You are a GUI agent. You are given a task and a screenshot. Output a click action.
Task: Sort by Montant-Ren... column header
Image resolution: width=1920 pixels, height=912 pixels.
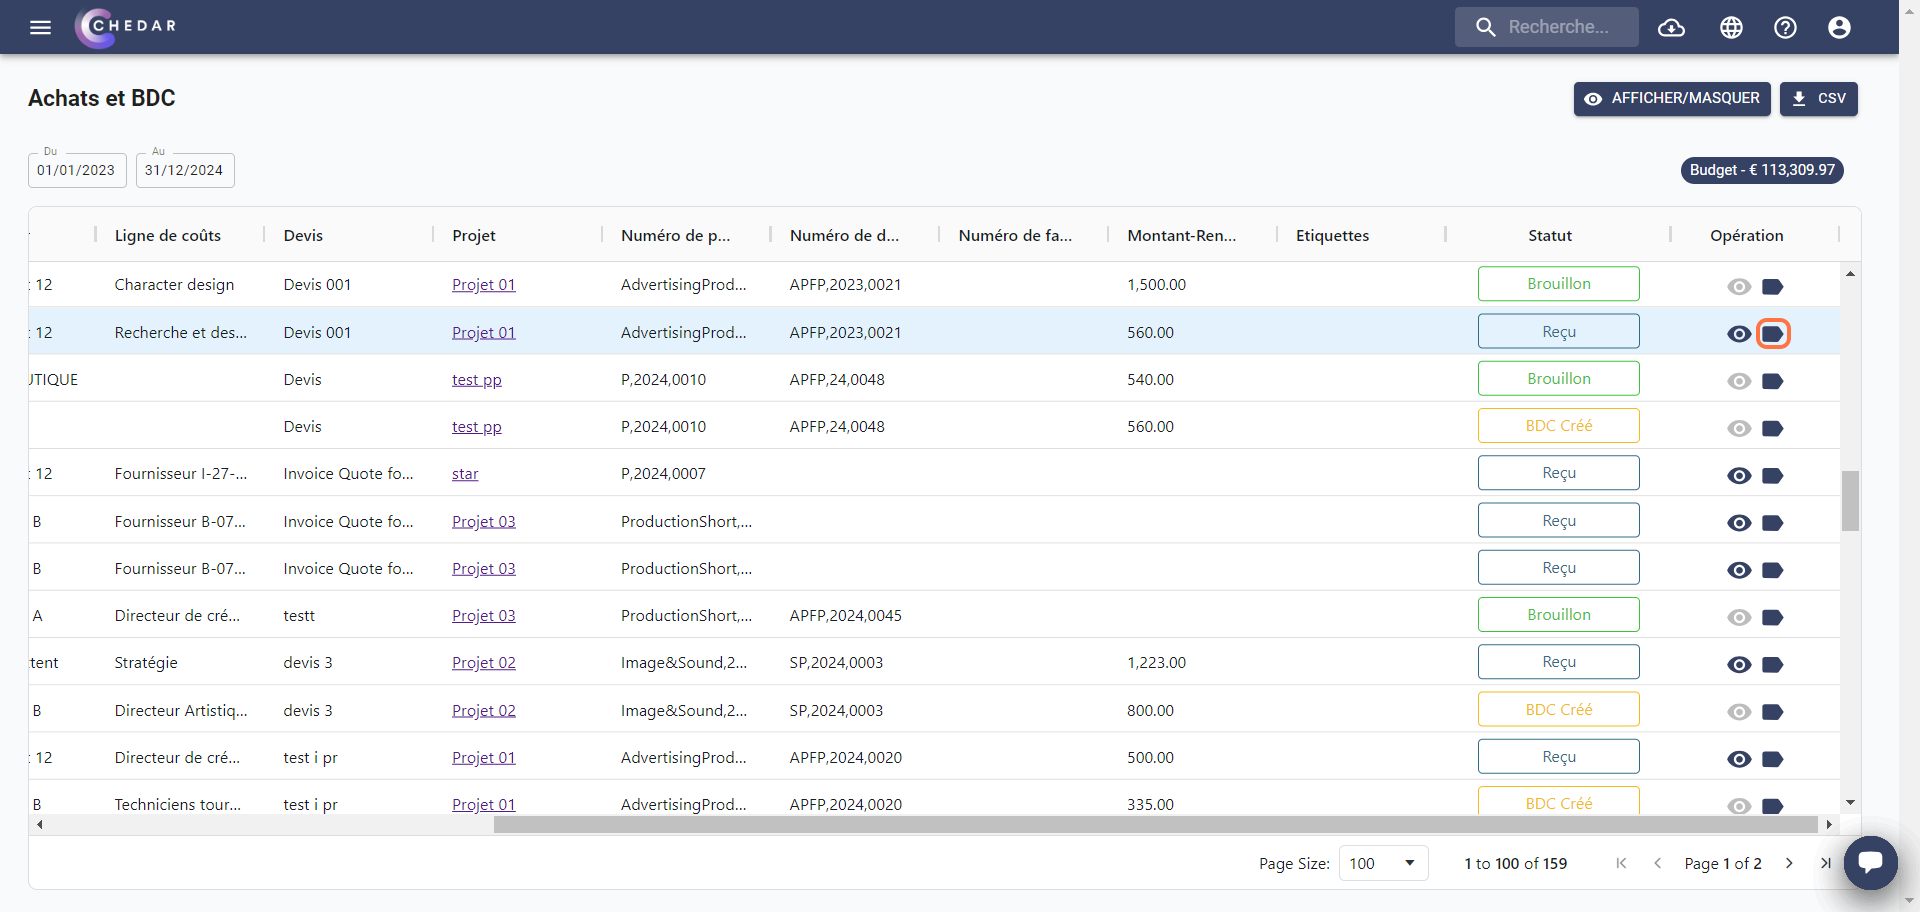click(x=1181, y=236)
